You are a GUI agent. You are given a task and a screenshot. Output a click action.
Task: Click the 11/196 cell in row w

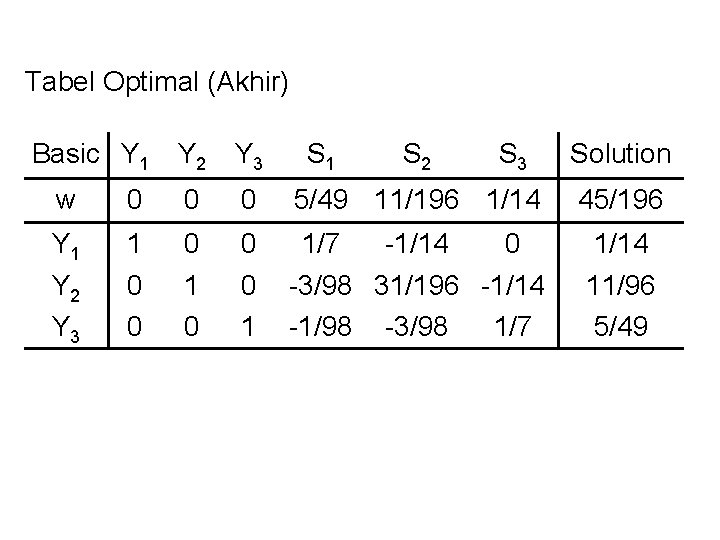[x=418, y=201]
